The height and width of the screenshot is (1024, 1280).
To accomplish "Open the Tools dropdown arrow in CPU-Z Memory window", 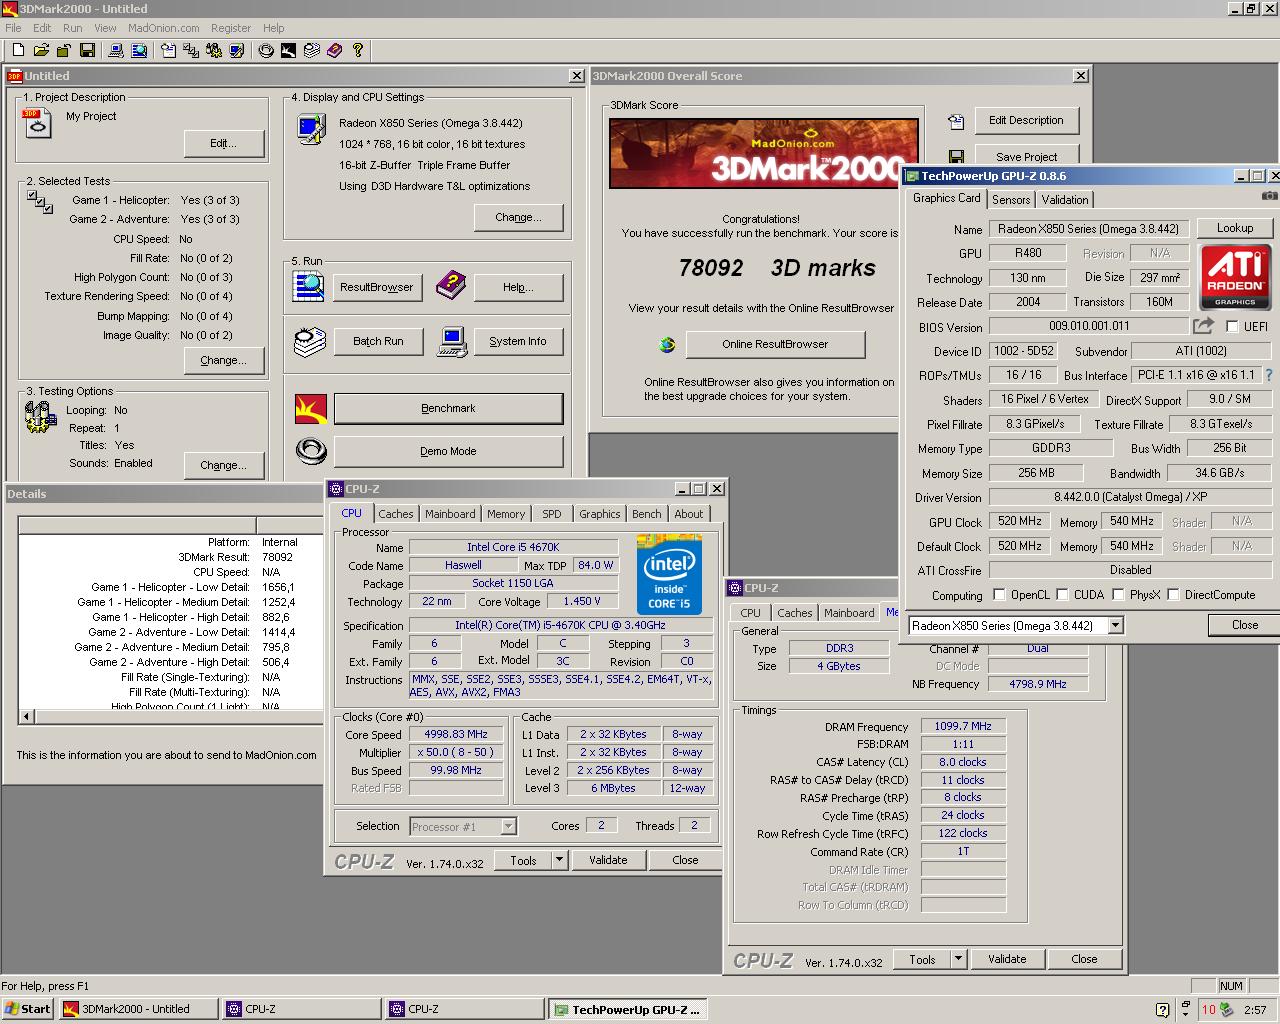I will [958, 959].
